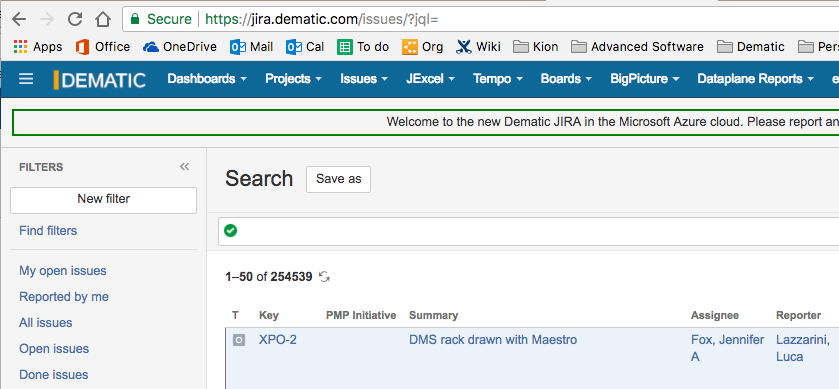Collapse the Filters panel with double chevron
Viewport: 839px width, 389px height.
[185, 166]
